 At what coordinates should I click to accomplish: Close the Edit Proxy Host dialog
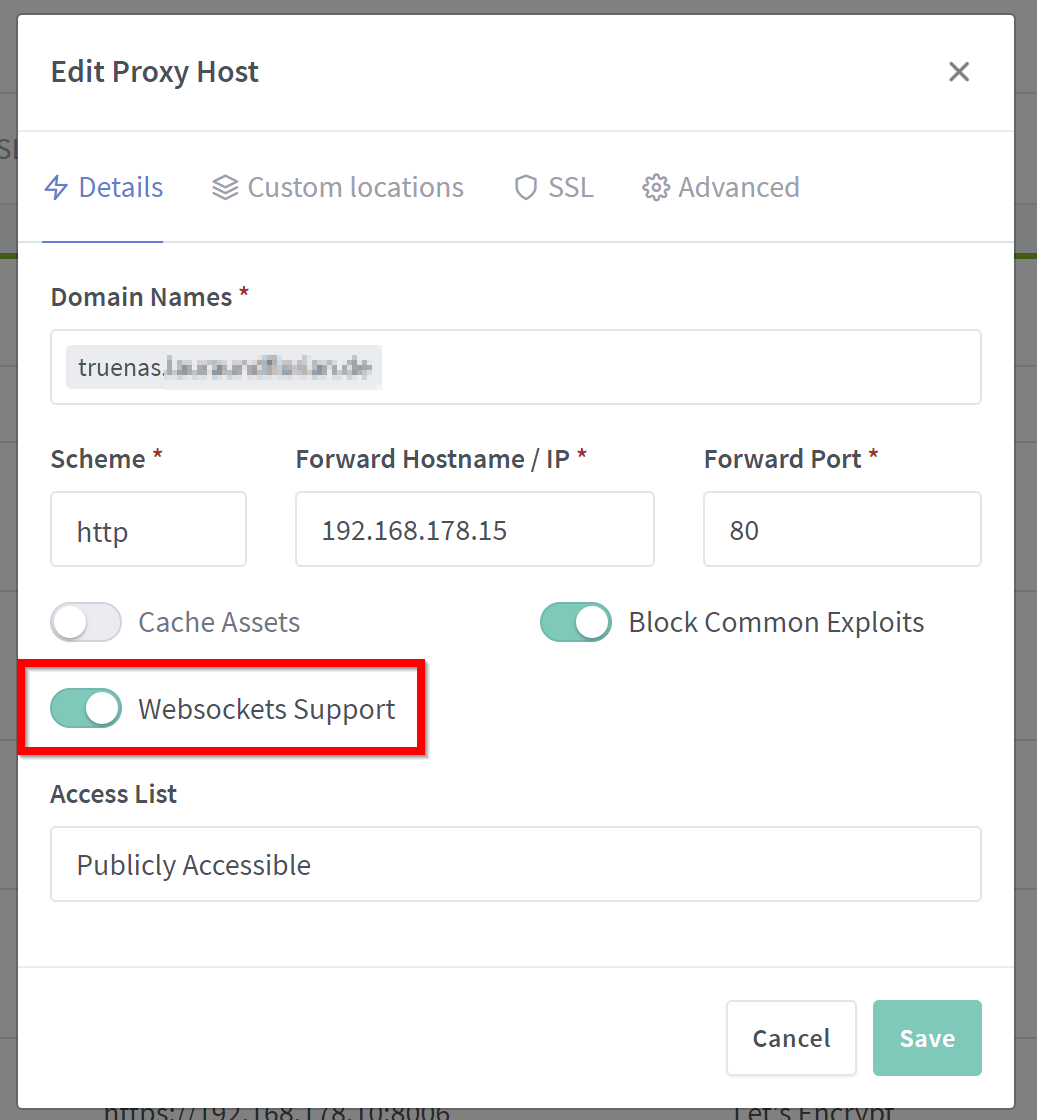click(958, 71)
